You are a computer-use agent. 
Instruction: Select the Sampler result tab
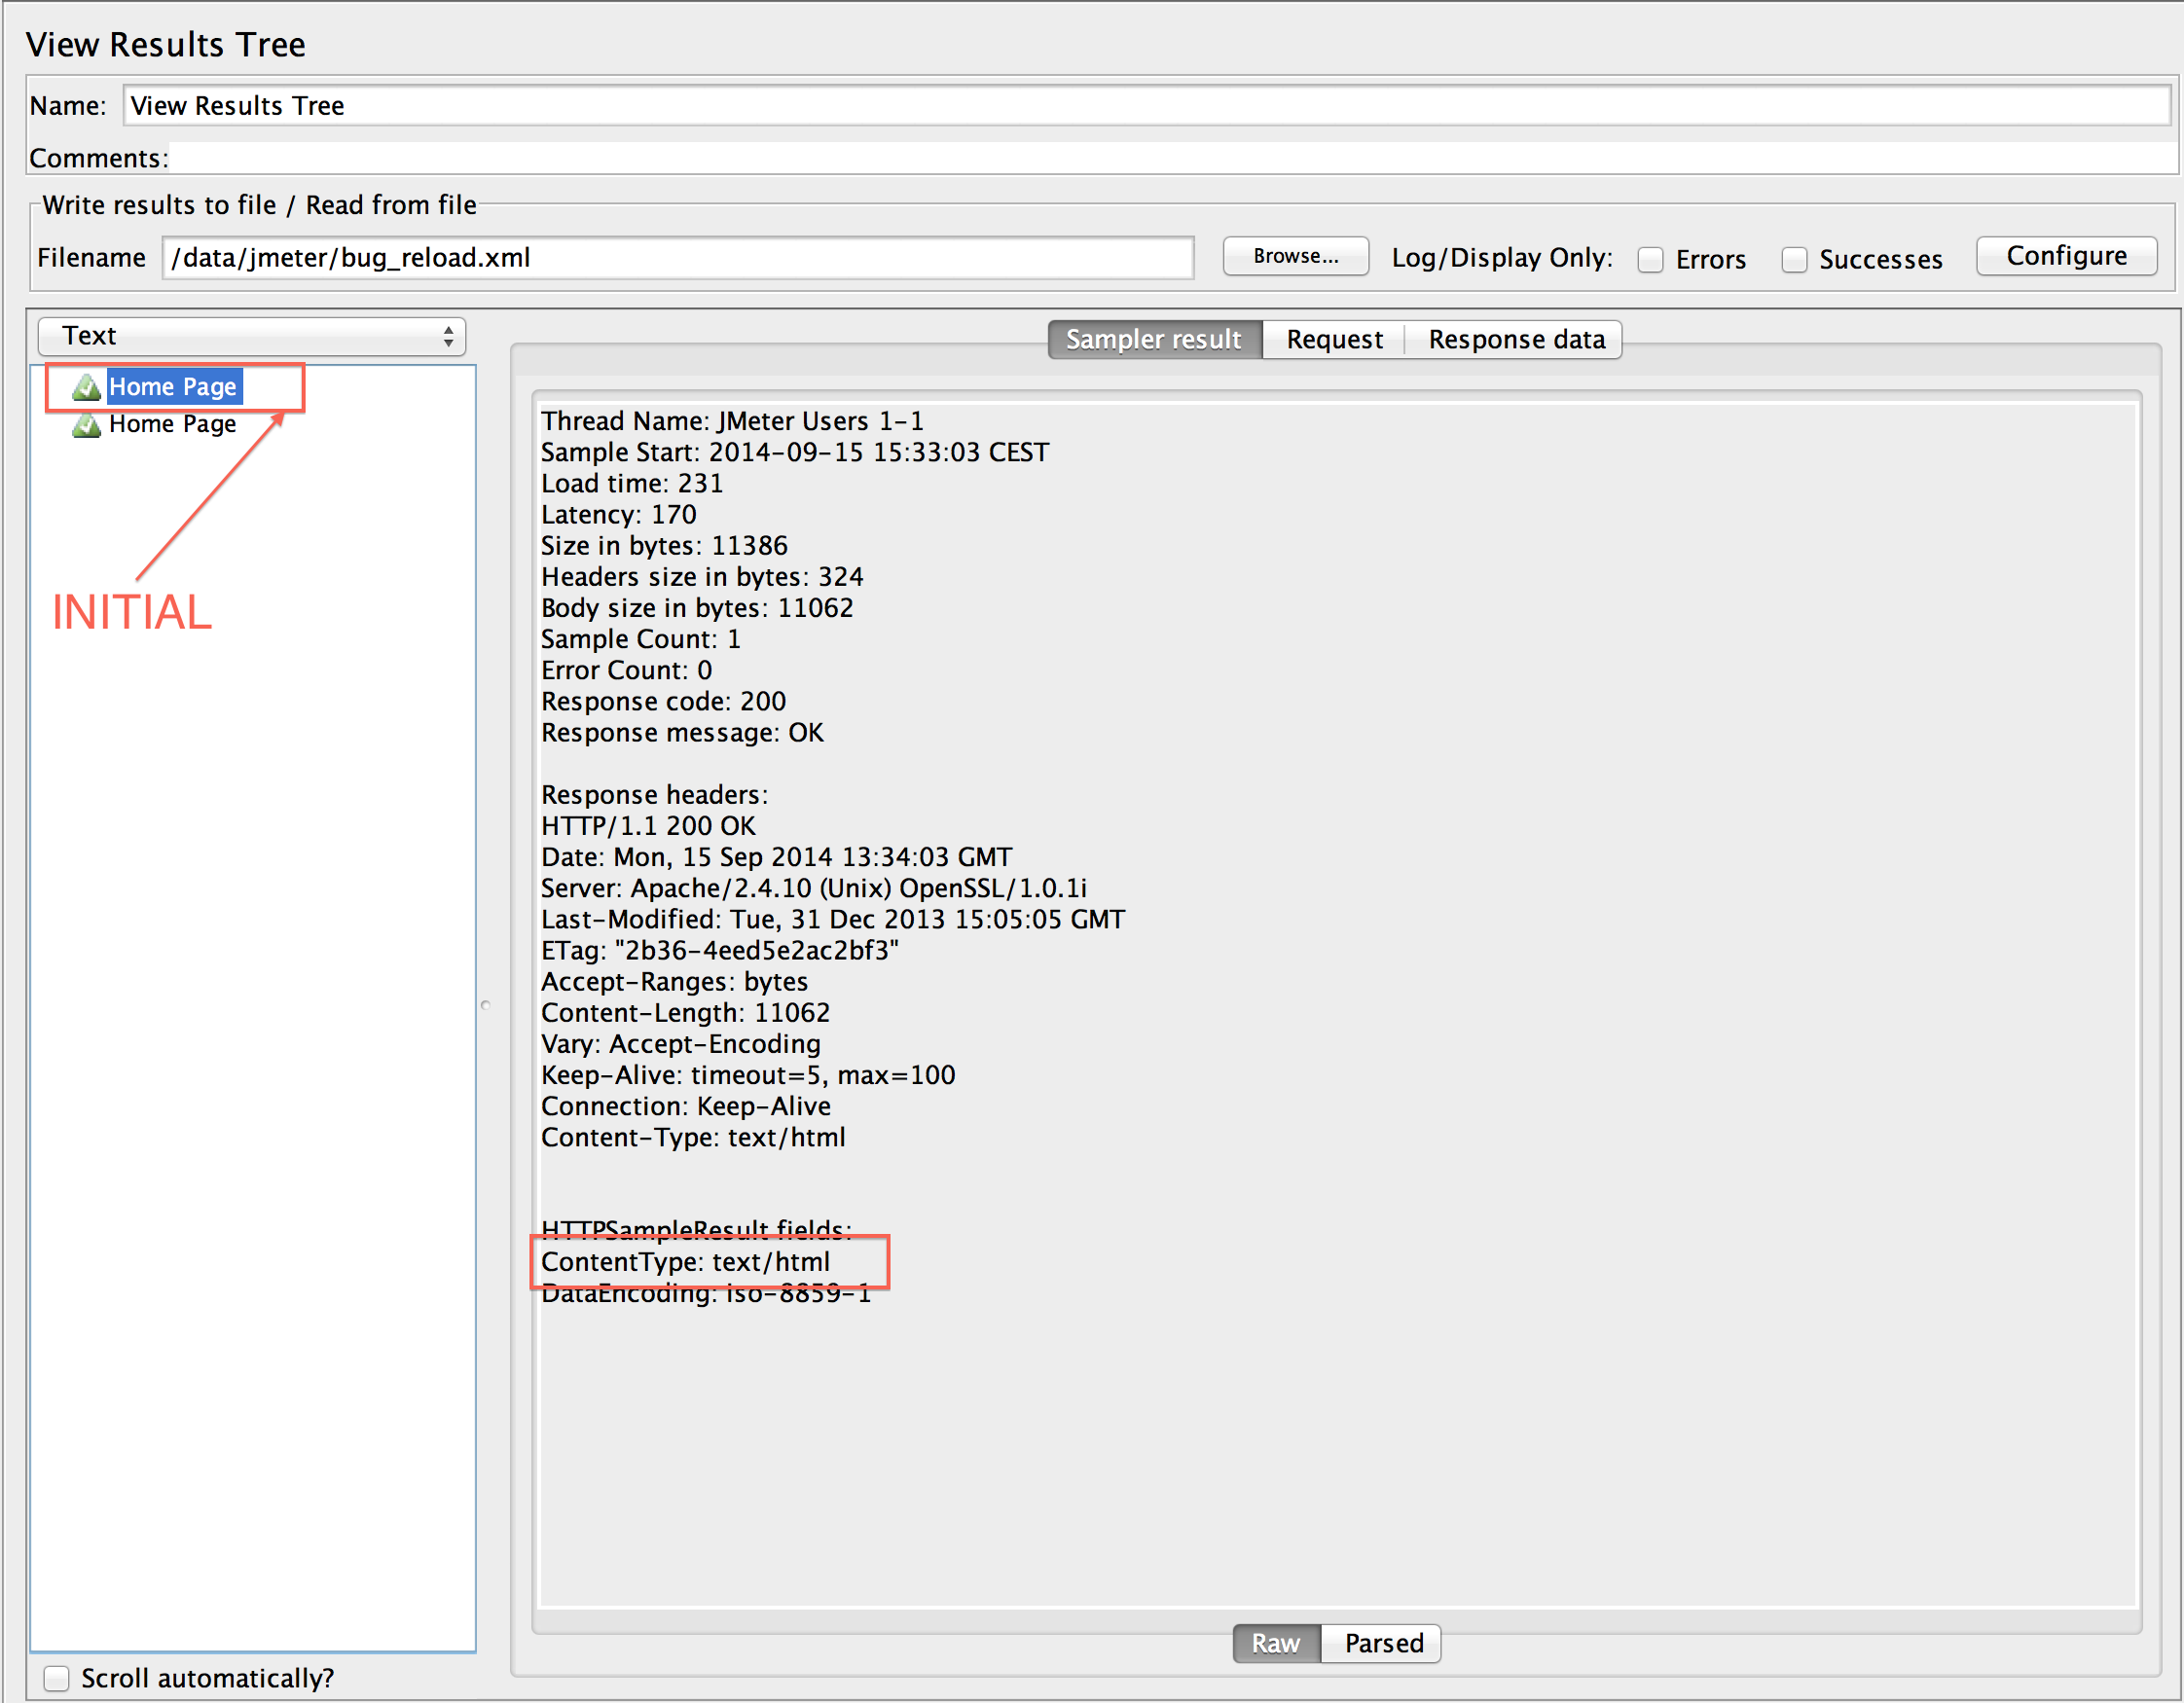pos(1154,339)
